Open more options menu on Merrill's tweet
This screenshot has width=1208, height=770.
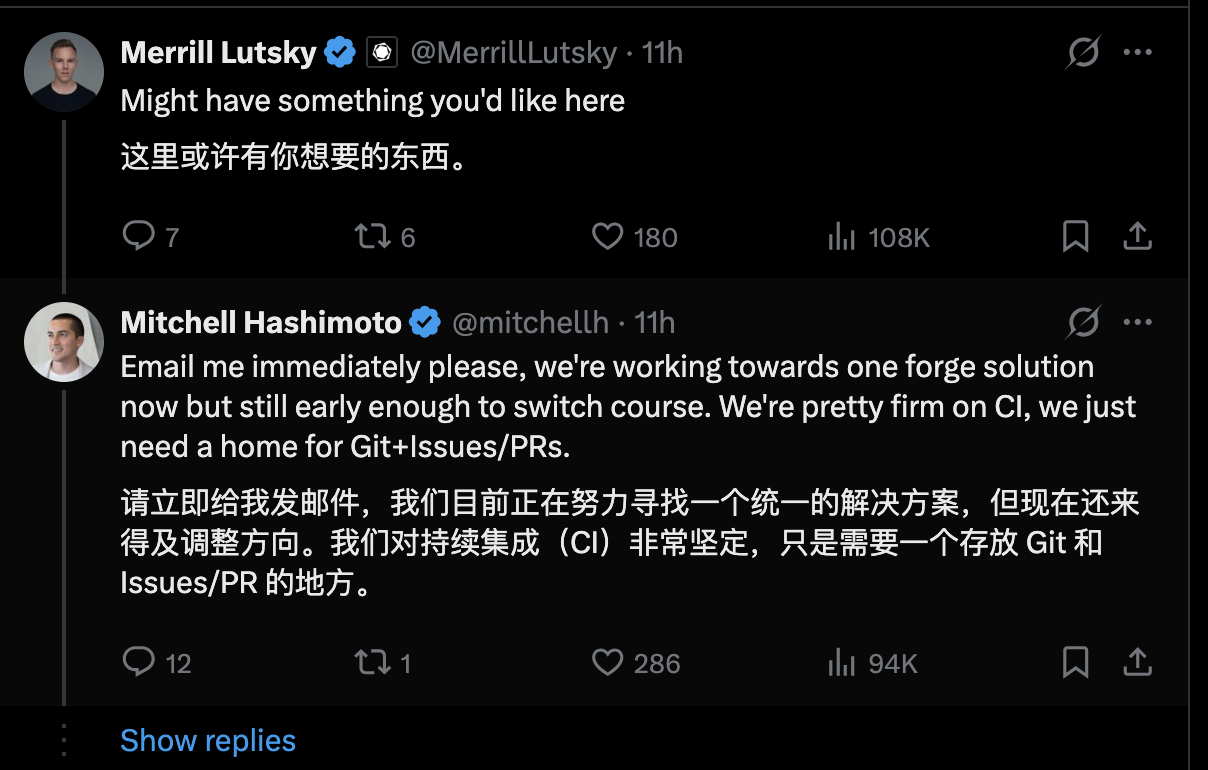pos(1138,51)
